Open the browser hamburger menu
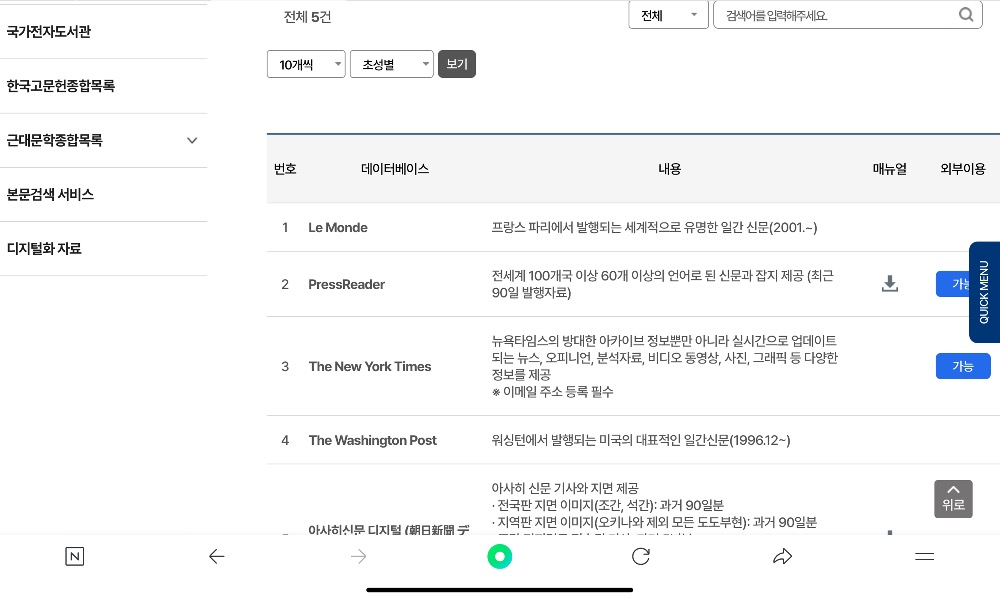 click(924, 556)
